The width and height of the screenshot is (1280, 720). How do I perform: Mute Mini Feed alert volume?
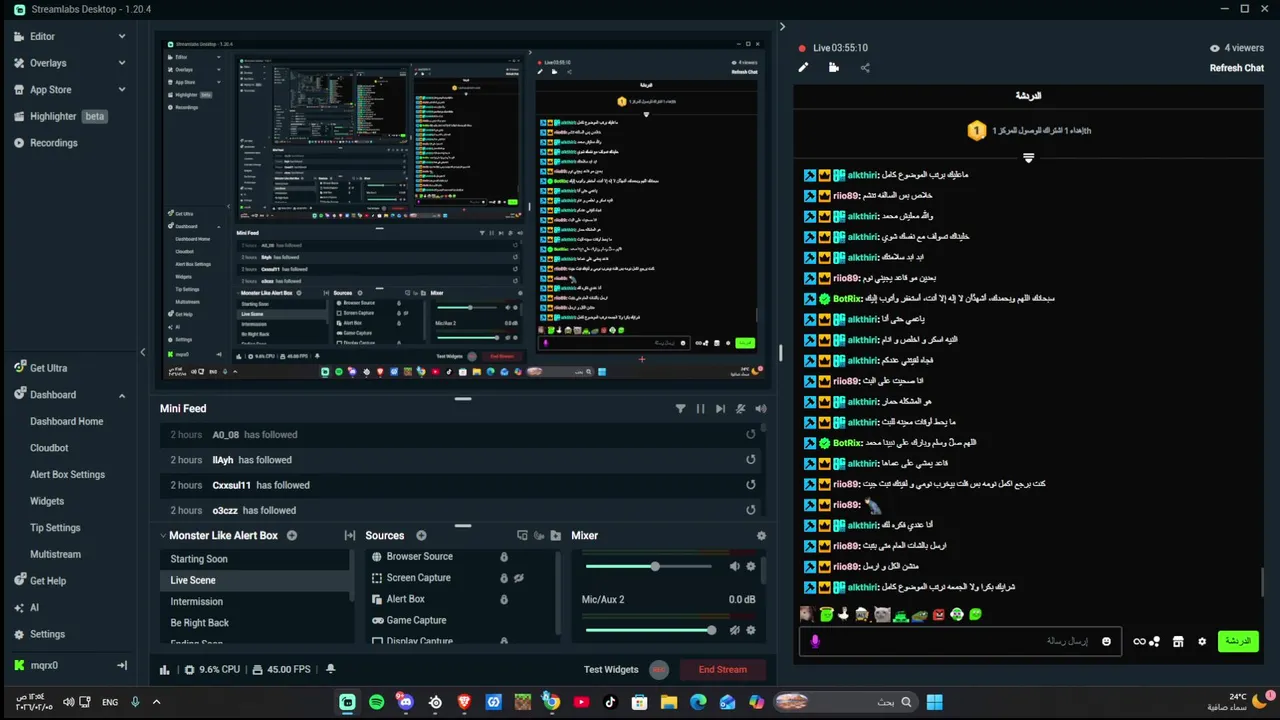click(761, 408)
